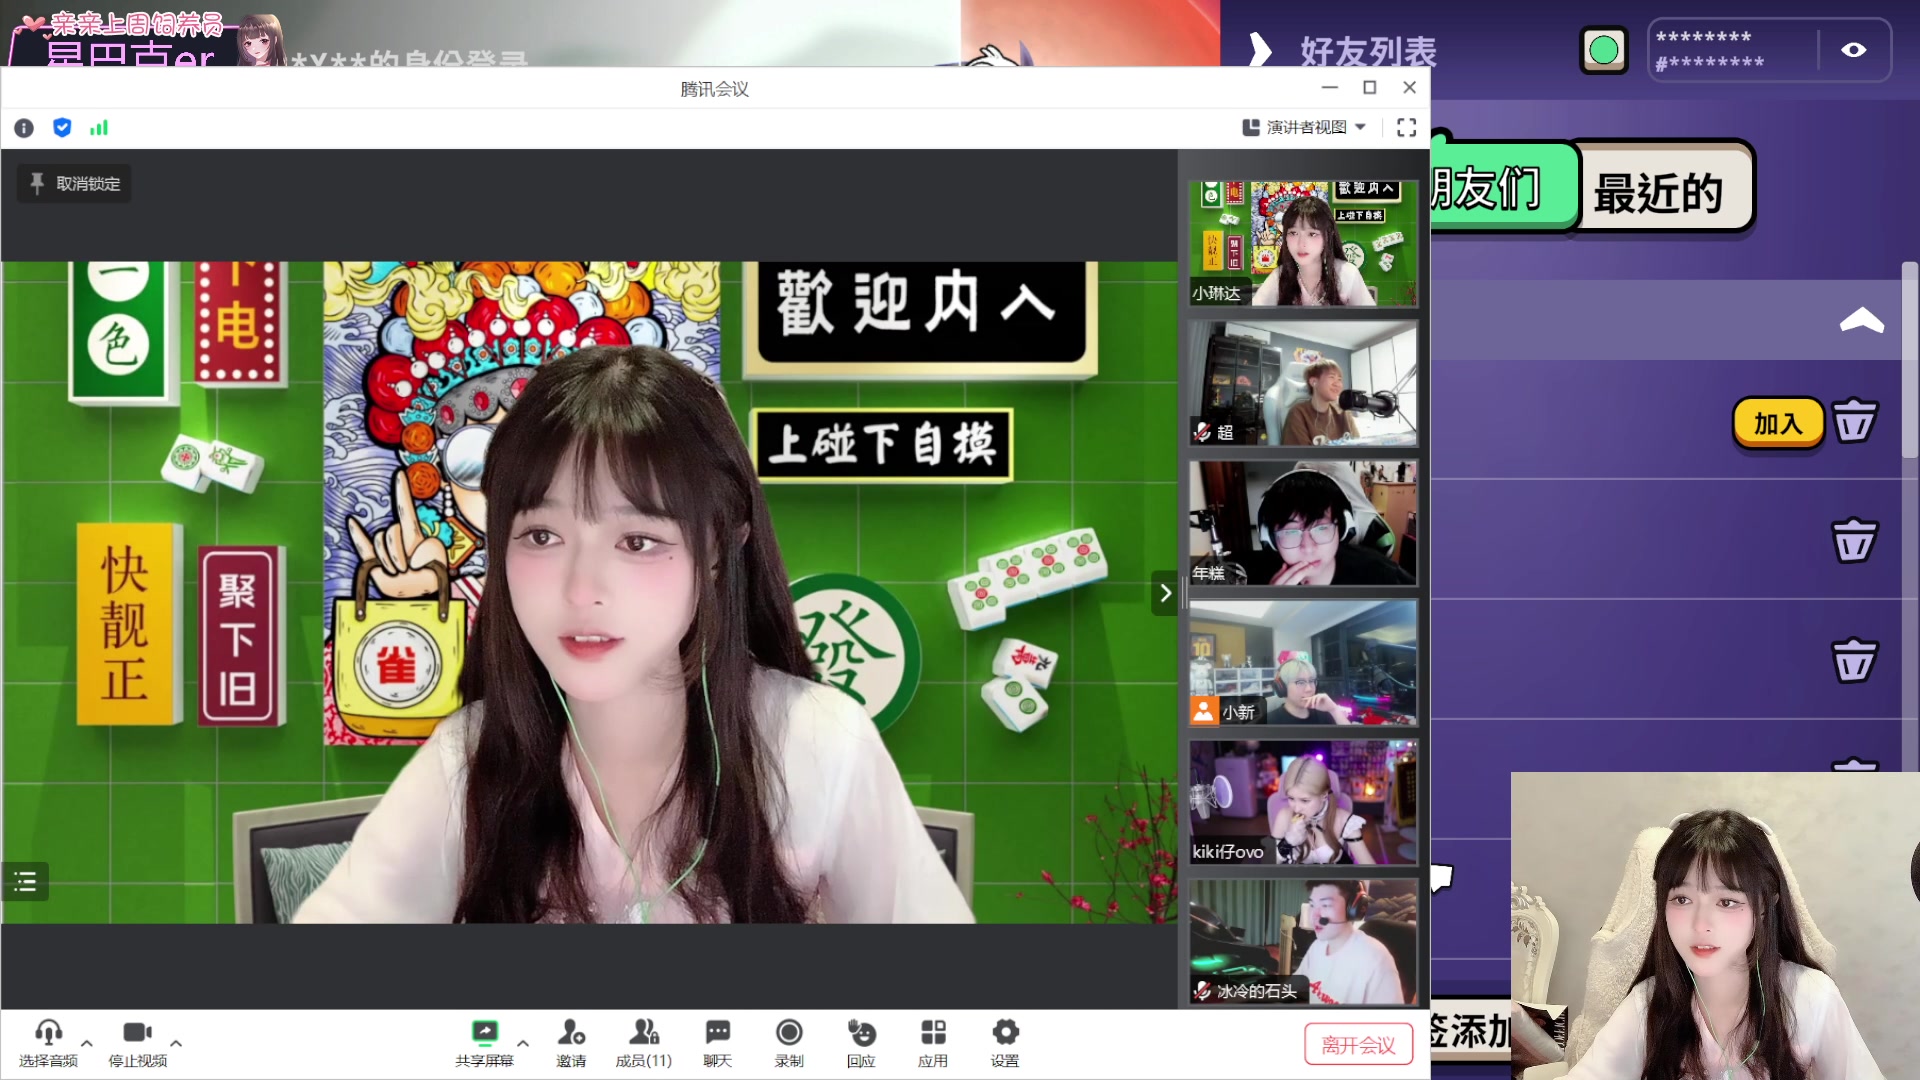Select the kiki仔ovo participant thumbnail
1920x1080 pixels.
pyautogui.click(x=1303, y=802)
